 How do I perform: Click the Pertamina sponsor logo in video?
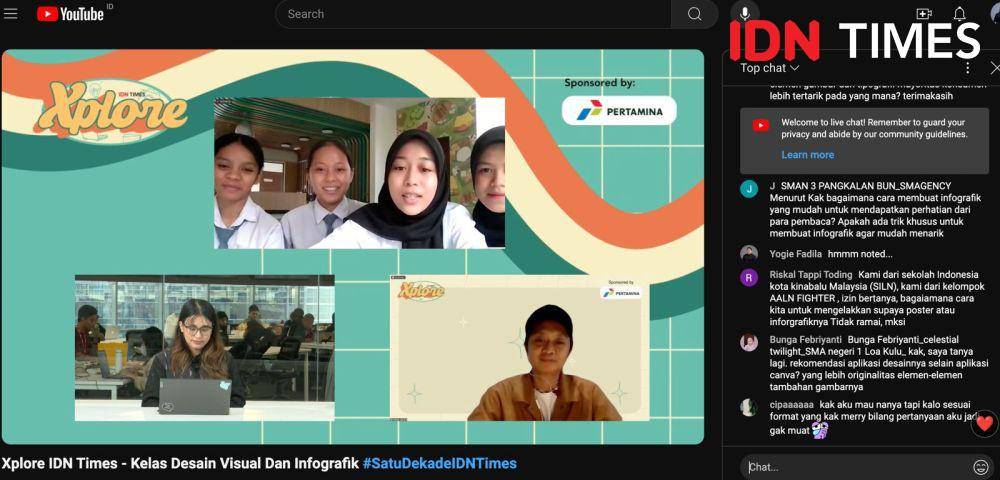point(619,111)
